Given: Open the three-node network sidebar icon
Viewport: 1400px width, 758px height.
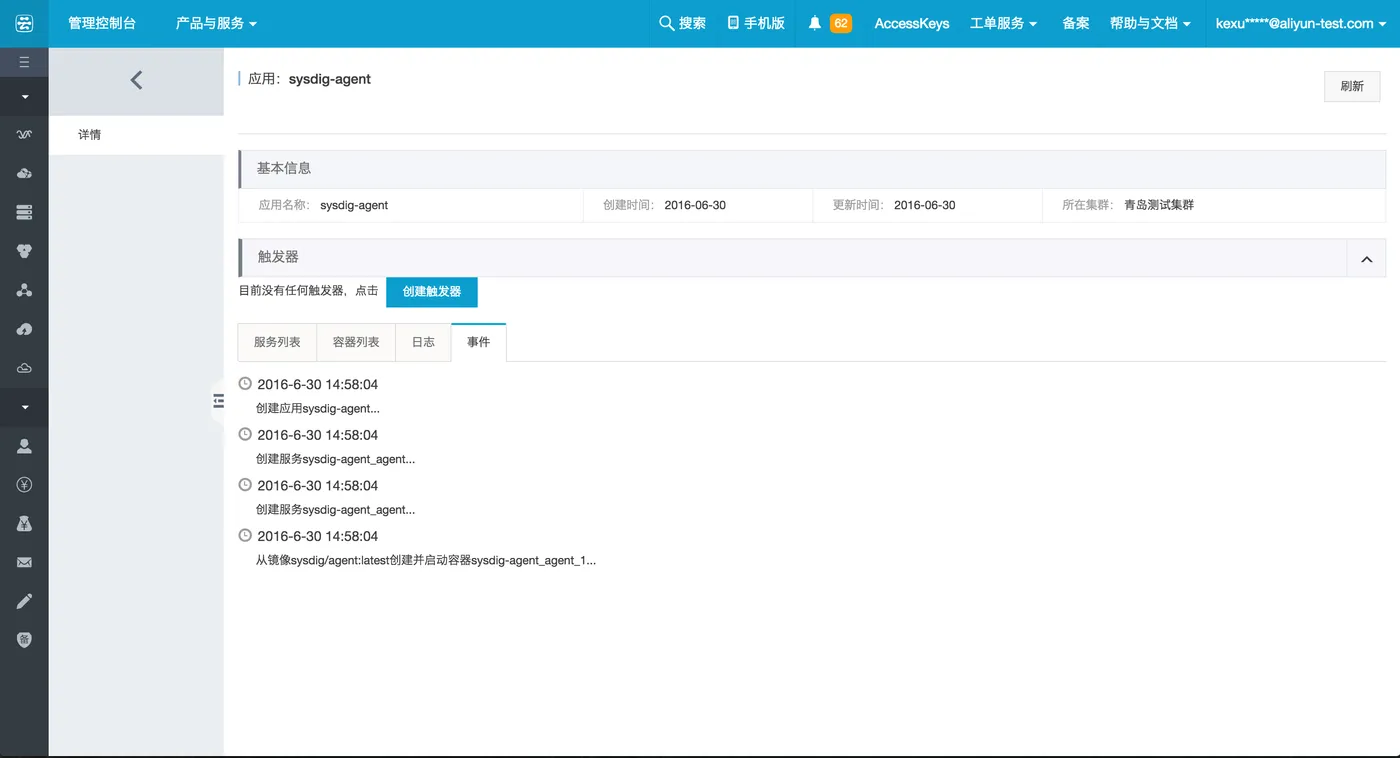Looking at the screenshot, I should pyautogui.click(x=24, y=290).
